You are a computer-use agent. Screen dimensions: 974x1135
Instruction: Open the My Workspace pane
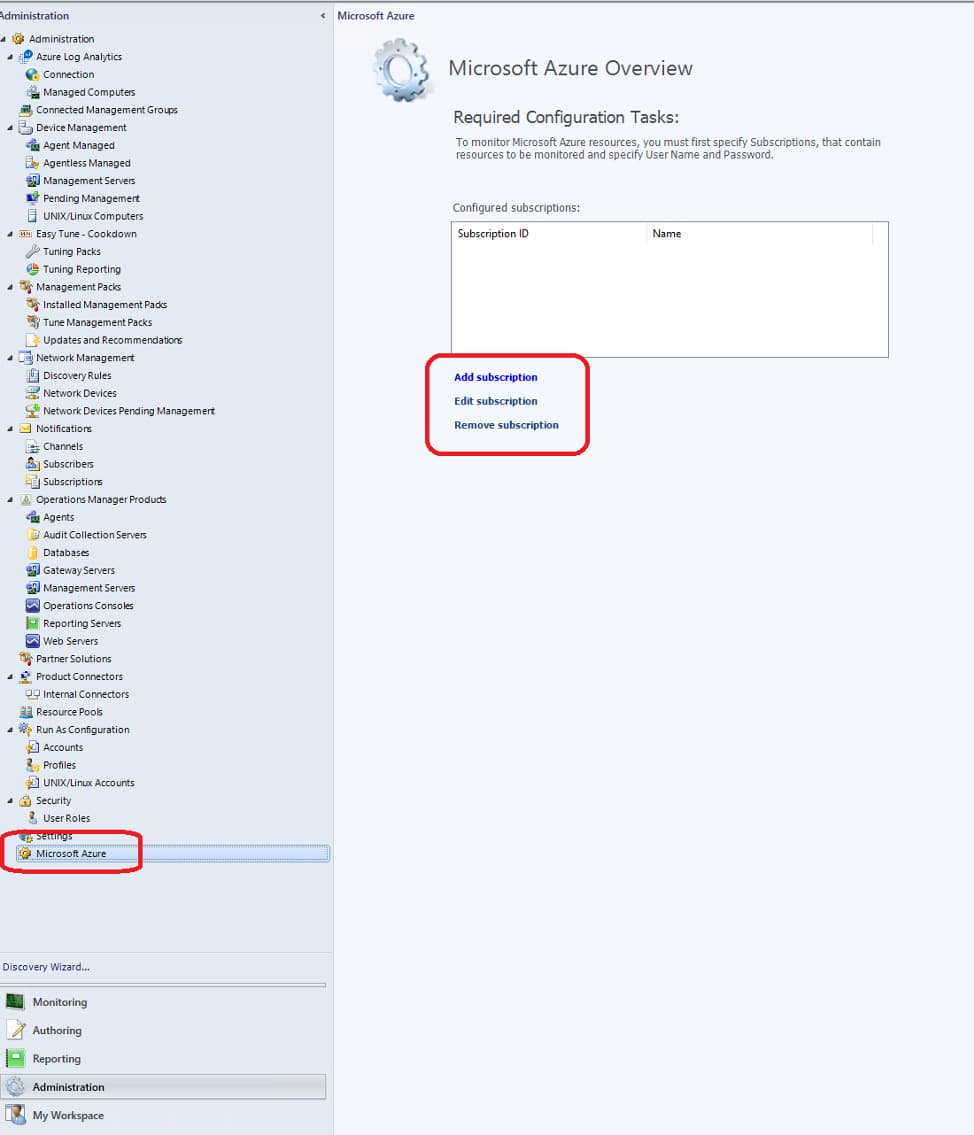[x=163, y=1115]
